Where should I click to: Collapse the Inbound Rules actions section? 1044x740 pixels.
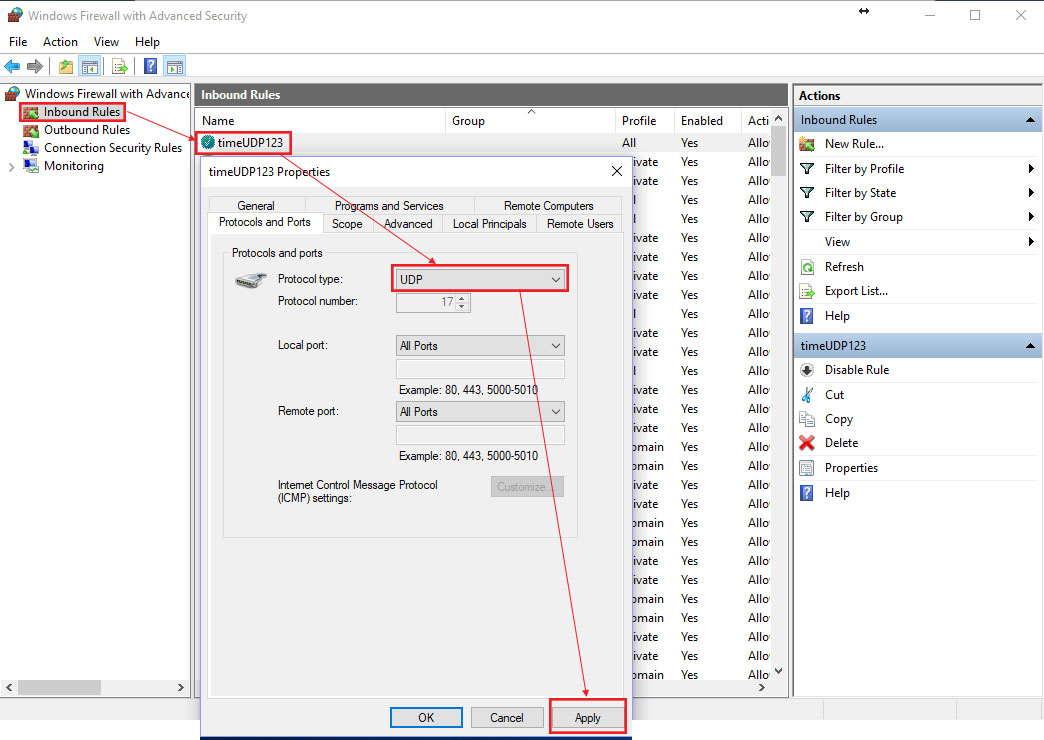tap(1030, 120)
